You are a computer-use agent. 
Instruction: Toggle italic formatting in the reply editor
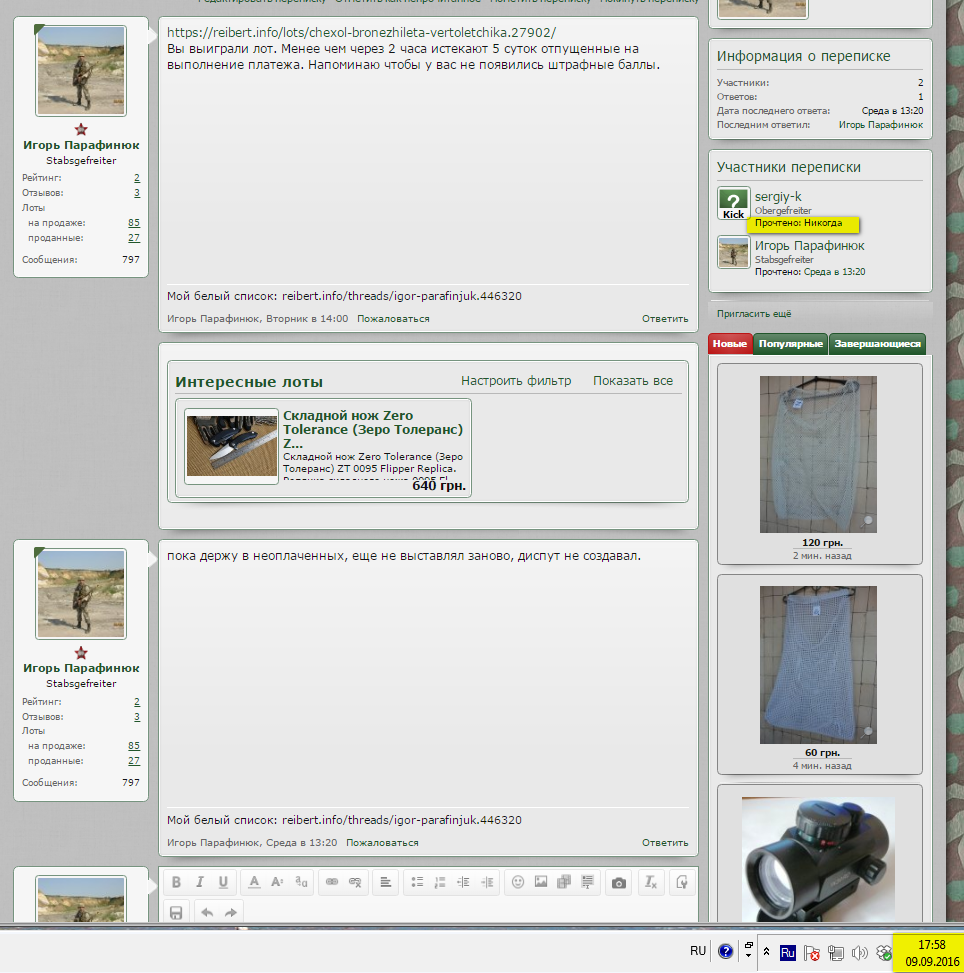point(200,882)
